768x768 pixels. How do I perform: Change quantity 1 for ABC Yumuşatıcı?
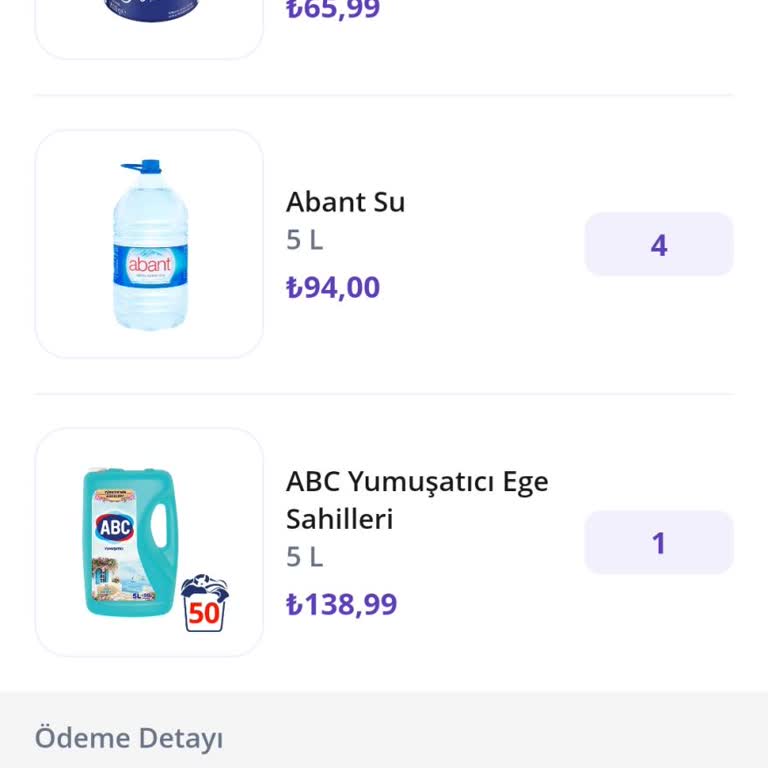(x=658, y=543)
